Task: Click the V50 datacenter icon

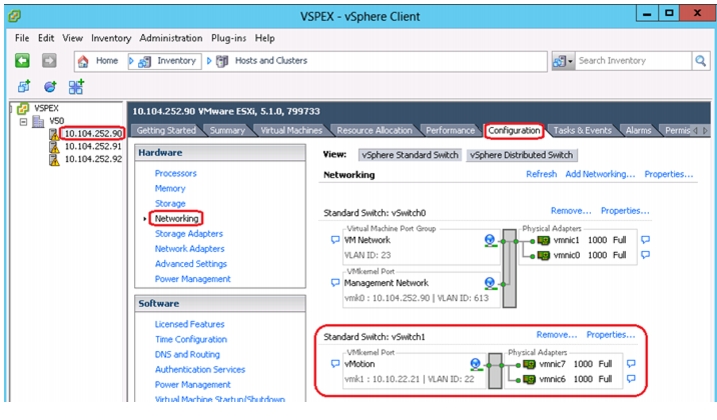Action: coord(38,121)
